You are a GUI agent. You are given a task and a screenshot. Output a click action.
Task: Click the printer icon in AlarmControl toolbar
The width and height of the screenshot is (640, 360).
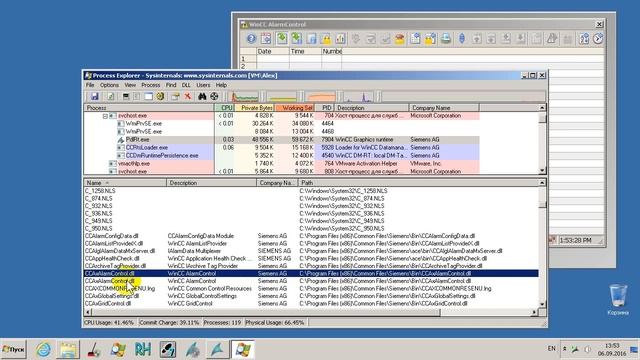446,39
